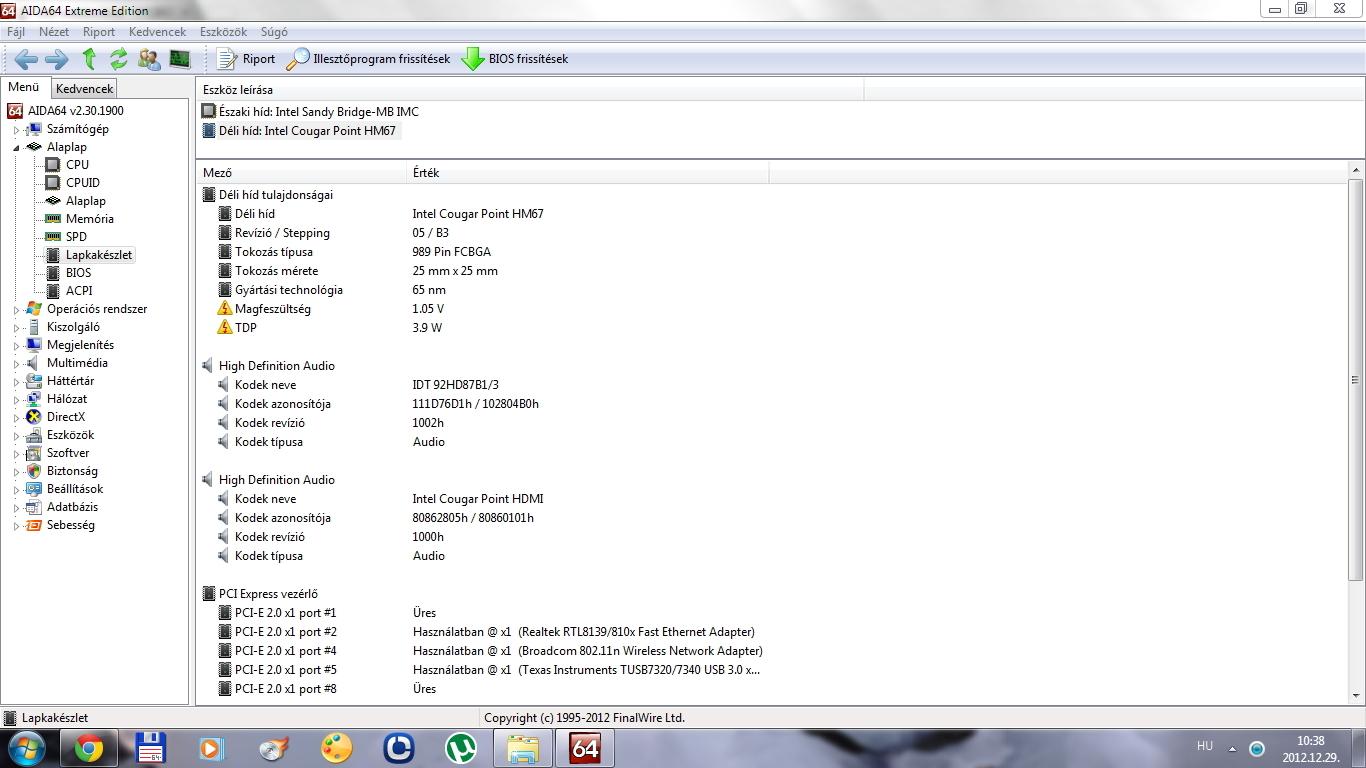Select Déli híd: Intel Cougar Point HM67 device
Screen dimensions: 1366x768
307,131
